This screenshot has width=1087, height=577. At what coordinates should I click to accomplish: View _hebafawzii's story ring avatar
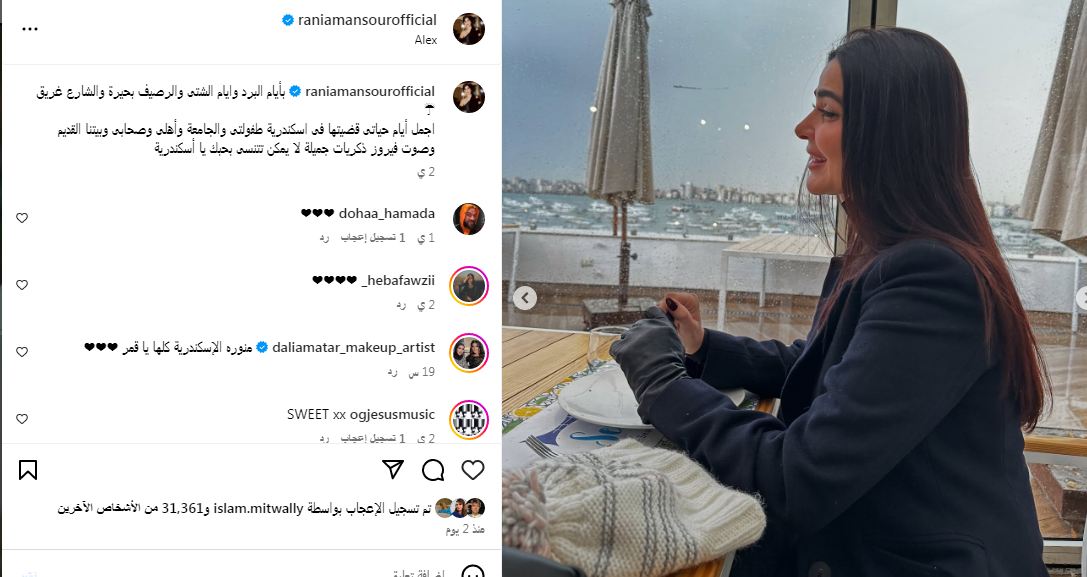(x=469, y=286)
